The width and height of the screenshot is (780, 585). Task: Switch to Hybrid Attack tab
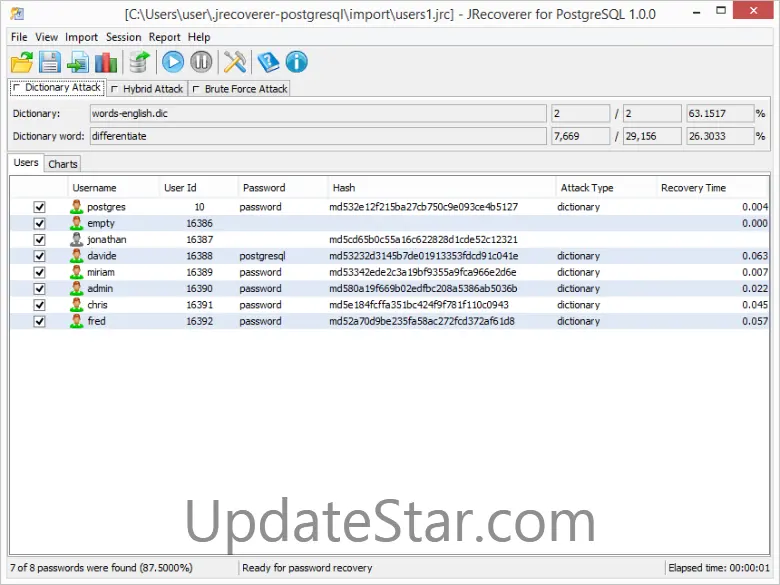coord(147,89)
